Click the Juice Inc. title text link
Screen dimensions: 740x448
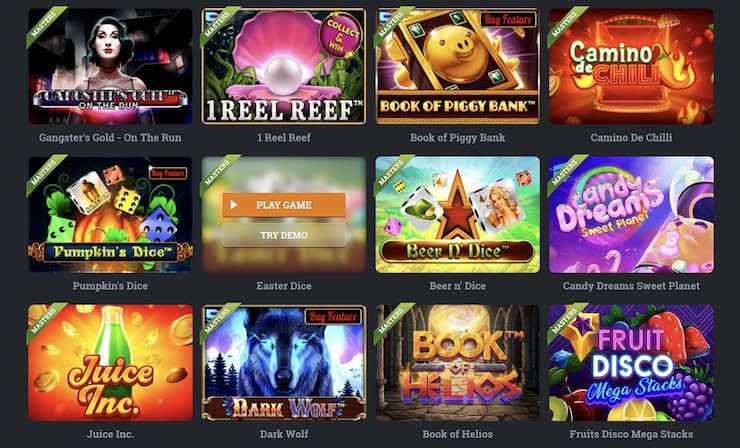click(110, 433)
